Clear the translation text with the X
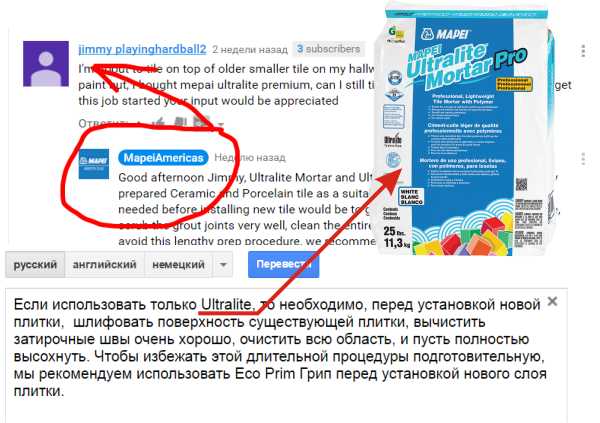Image resolution: width=600 pixels, height=423 pixels. pos(552,301)
